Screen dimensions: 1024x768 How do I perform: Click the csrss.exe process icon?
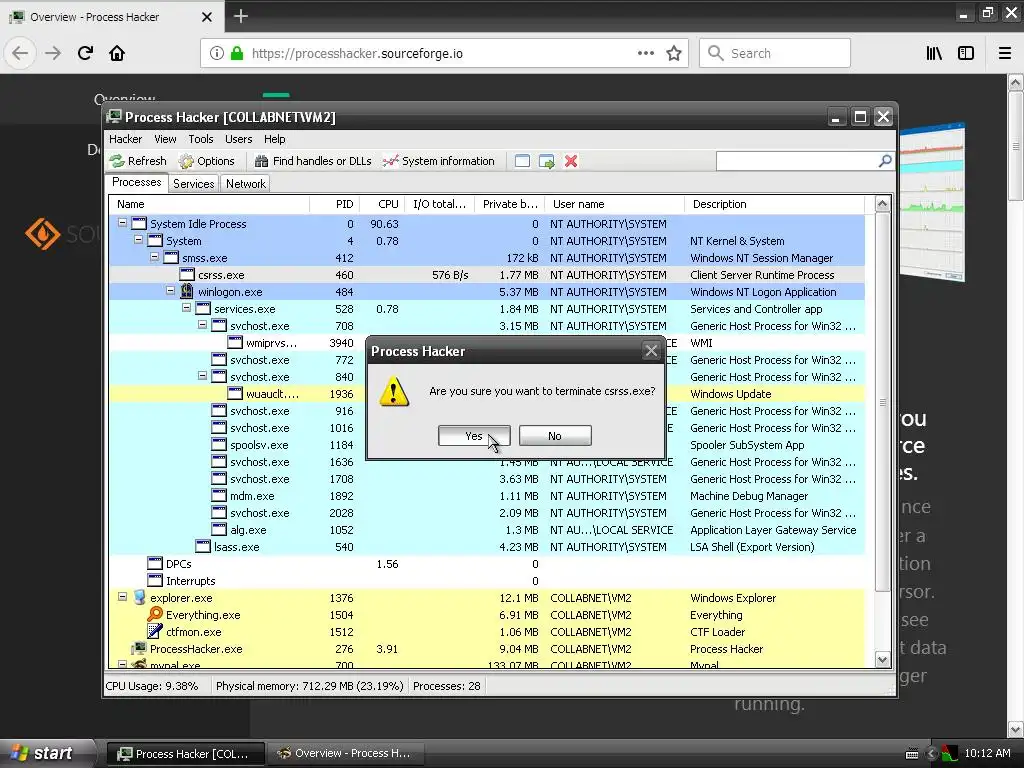(187, 274)
